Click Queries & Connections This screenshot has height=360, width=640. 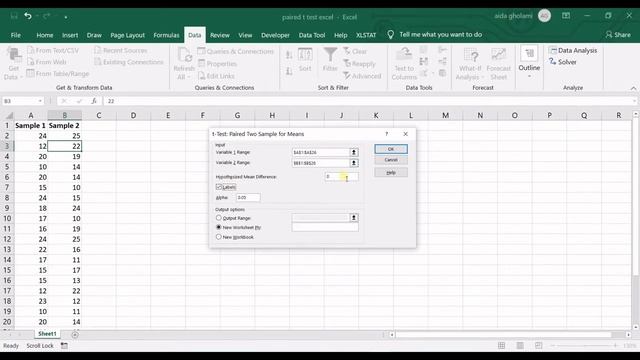tap(236, 51)
